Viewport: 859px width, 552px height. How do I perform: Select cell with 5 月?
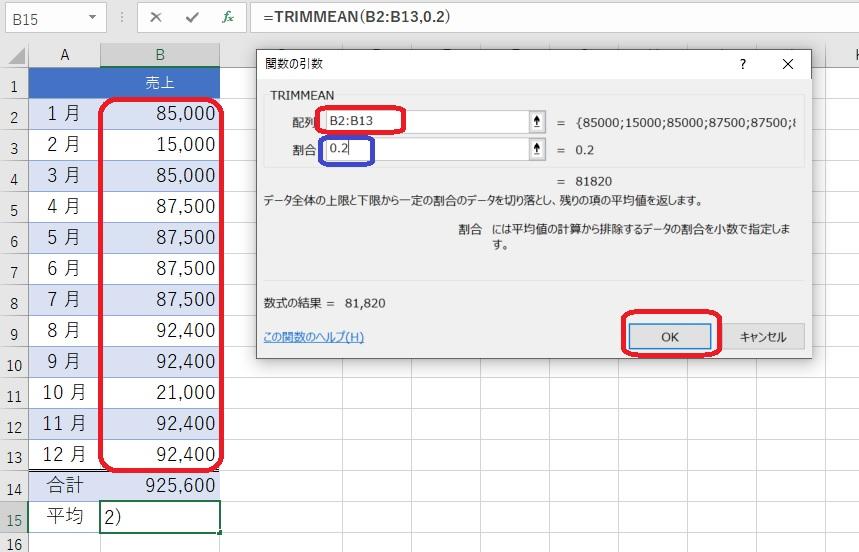click(65, 238)
